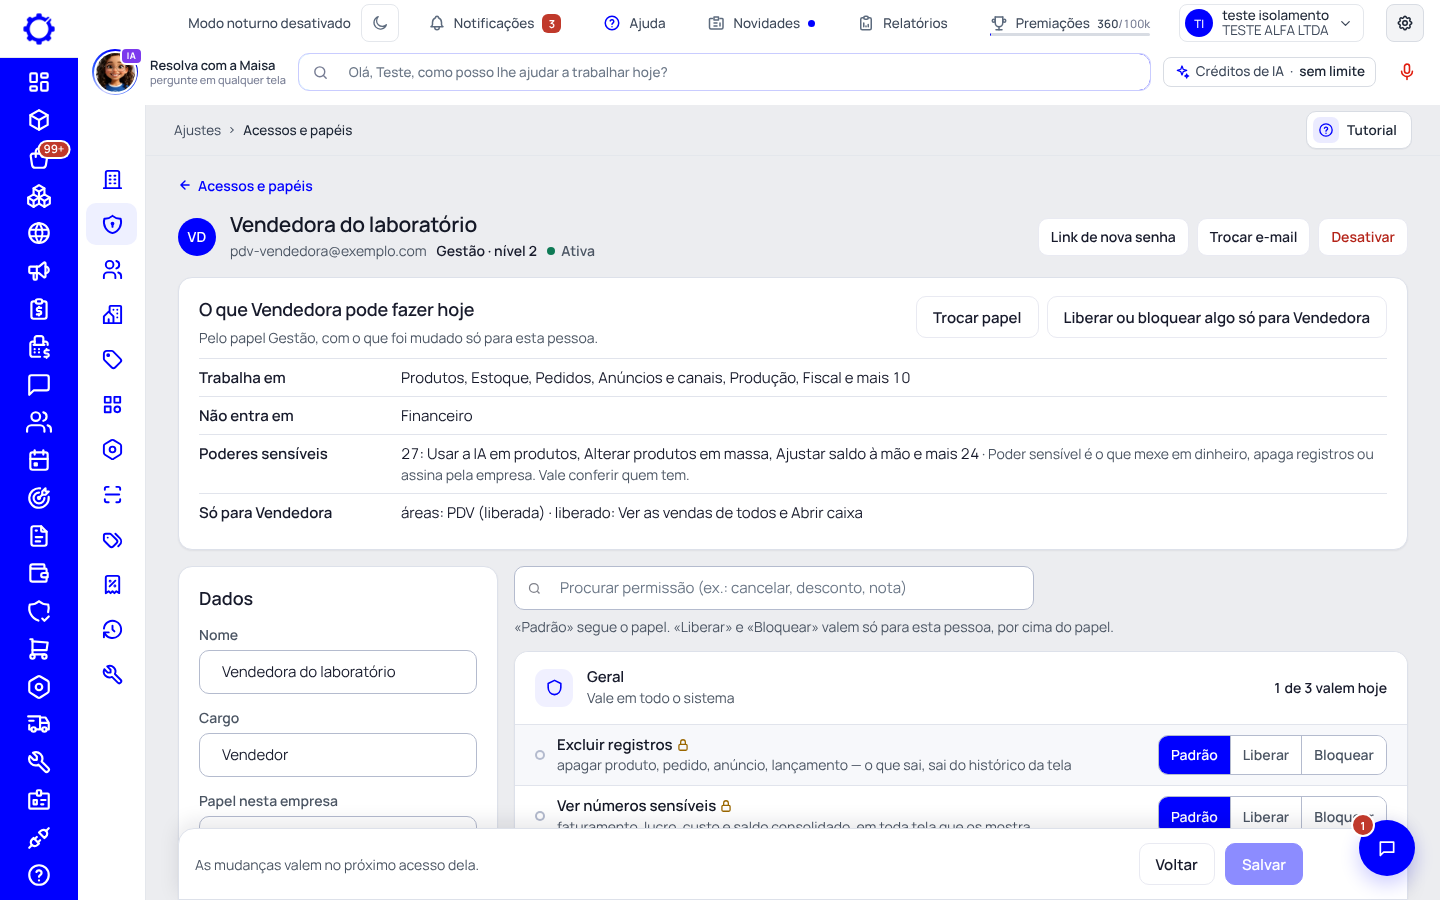This screenshot has width=1440, height=900.
Task: Set Ver números sensíveis to Liberar
Action: click(1265, 813)
